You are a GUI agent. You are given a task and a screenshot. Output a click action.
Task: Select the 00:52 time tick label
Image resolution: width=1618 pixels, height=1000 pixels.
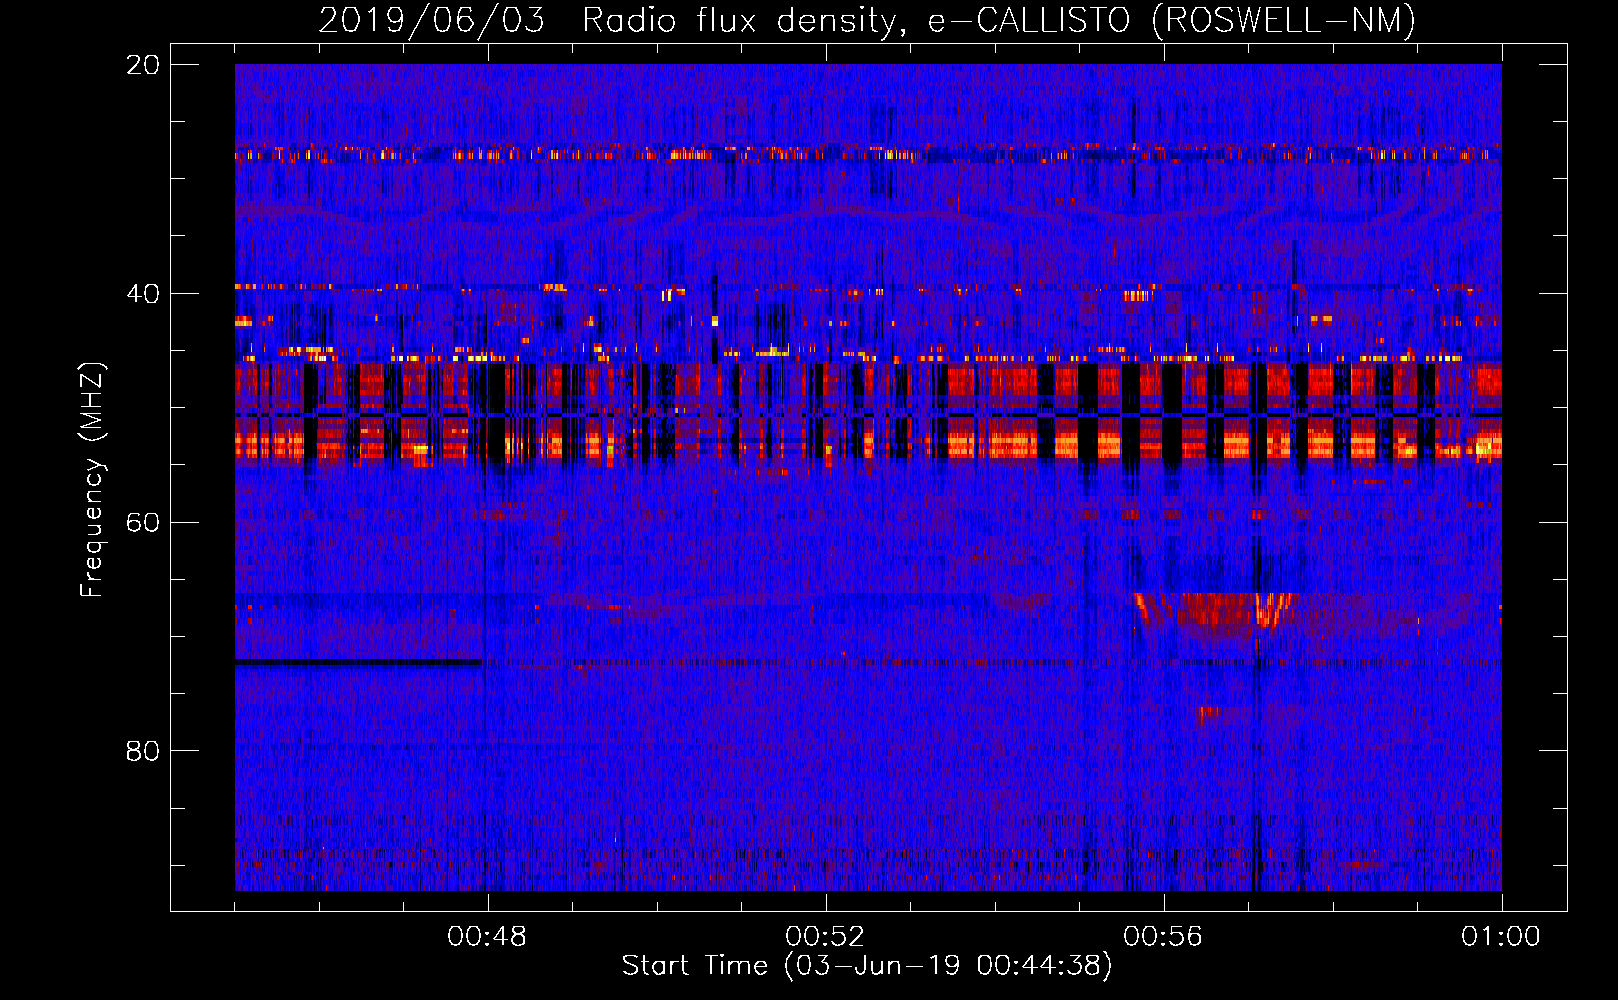(825, 936)
